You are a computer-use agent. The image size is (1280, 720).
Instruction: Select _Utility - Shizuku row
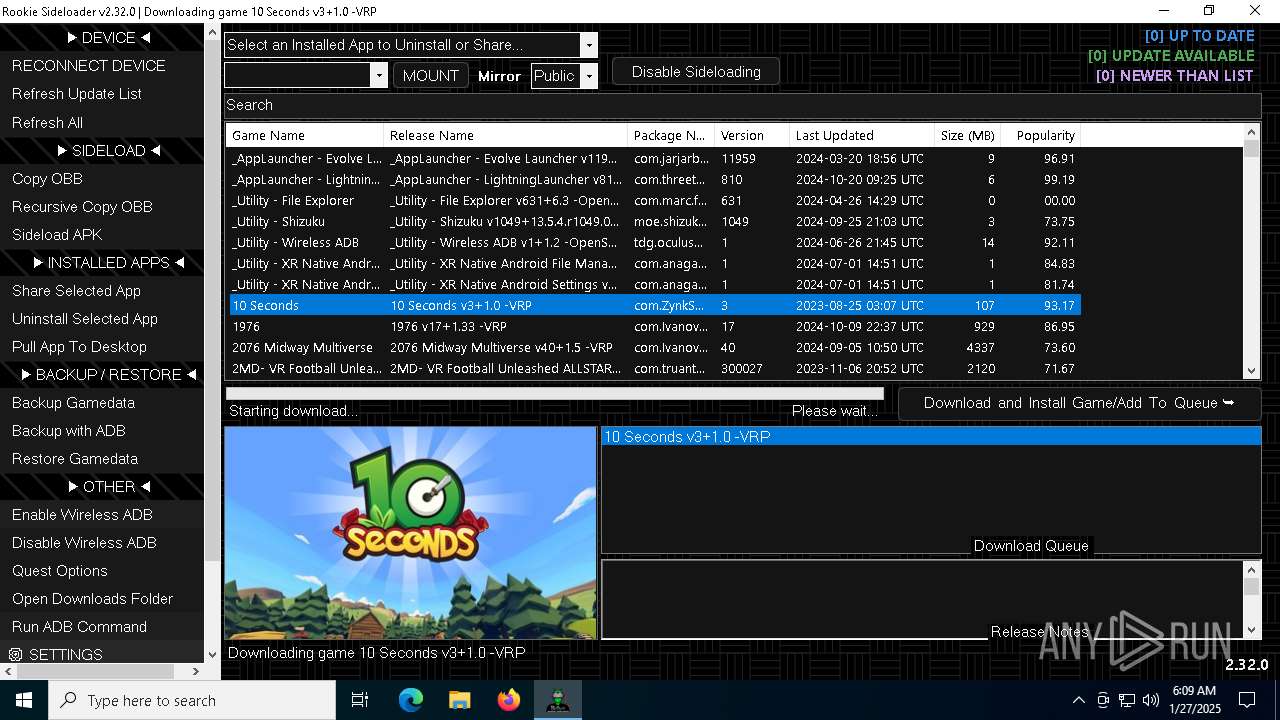click(654, 222)
